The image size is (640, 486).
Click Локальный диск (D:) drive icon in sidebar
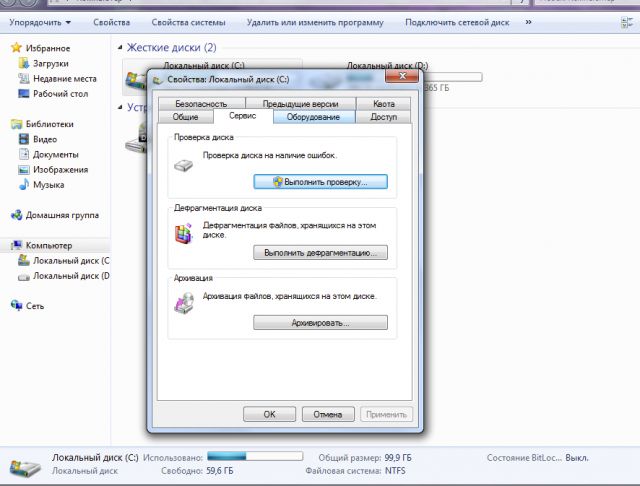coord(24,277)
